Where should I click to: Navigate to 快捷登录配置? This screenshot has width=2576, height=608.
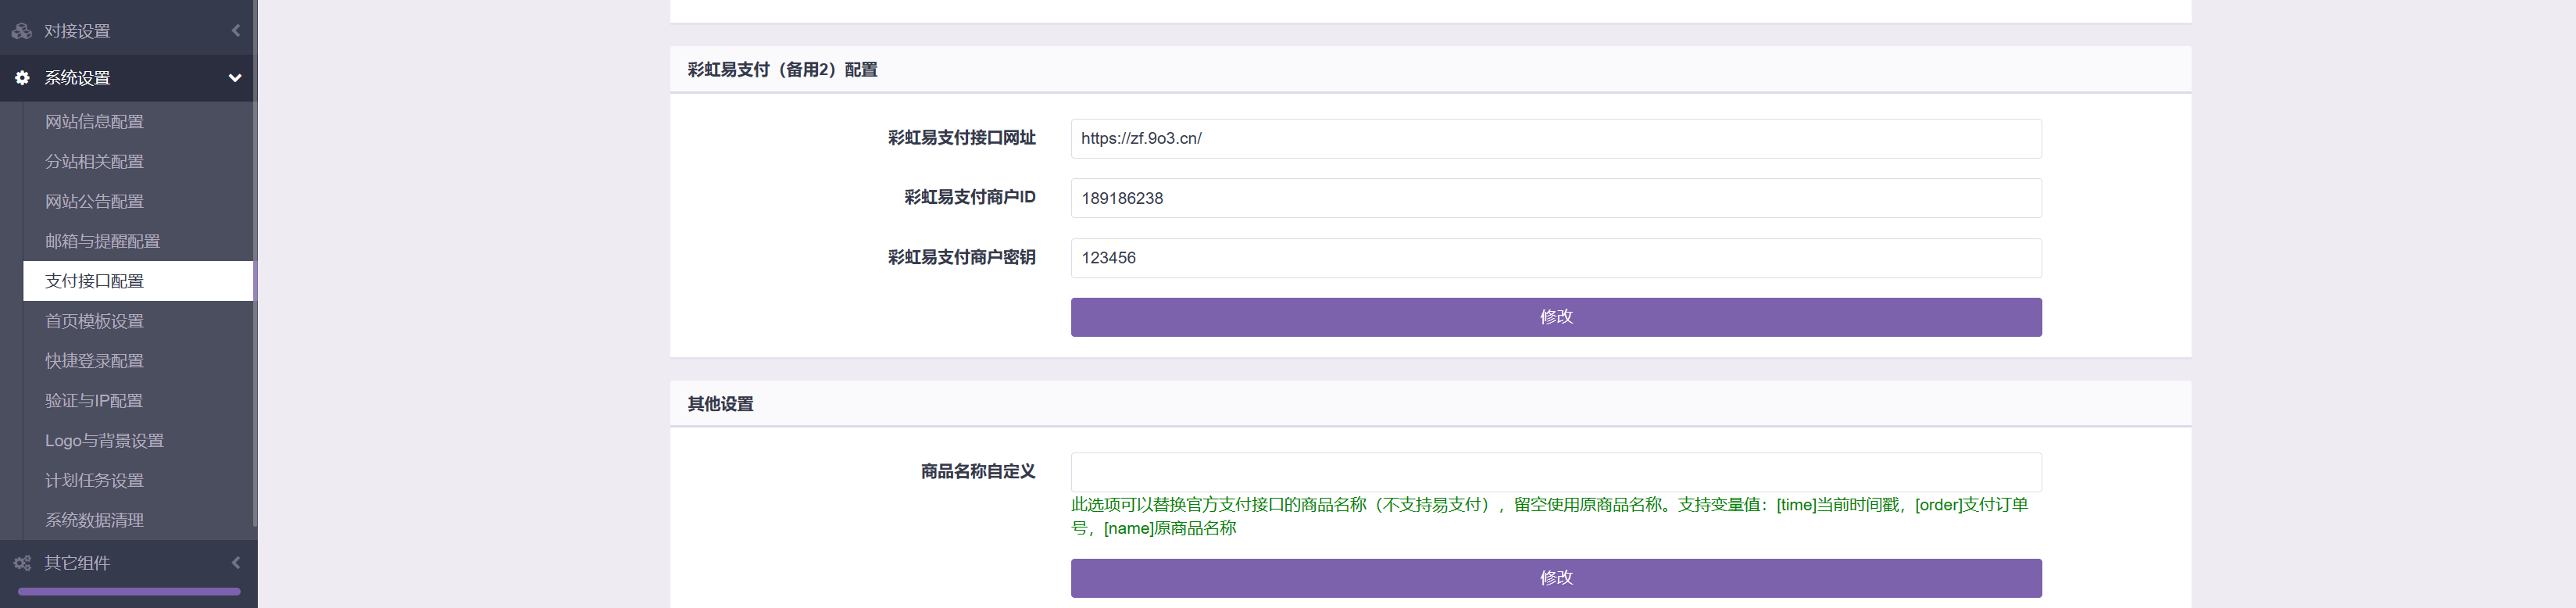tap(94, 361)
